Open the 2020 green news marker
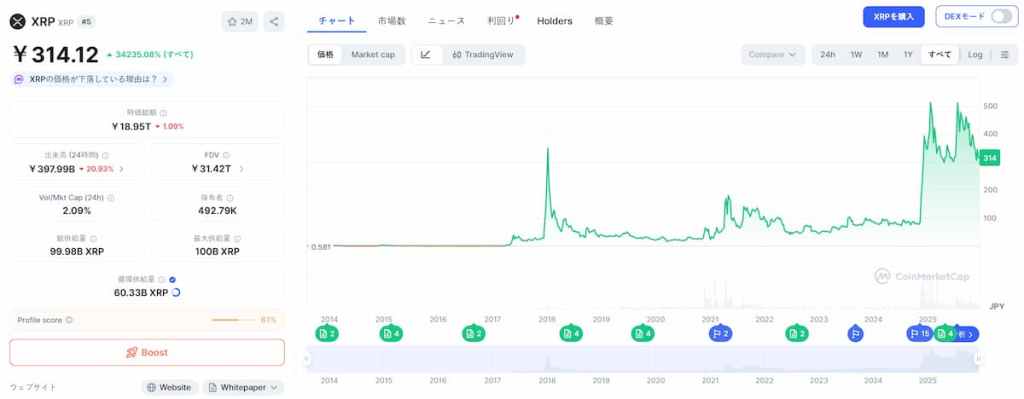 642,334
